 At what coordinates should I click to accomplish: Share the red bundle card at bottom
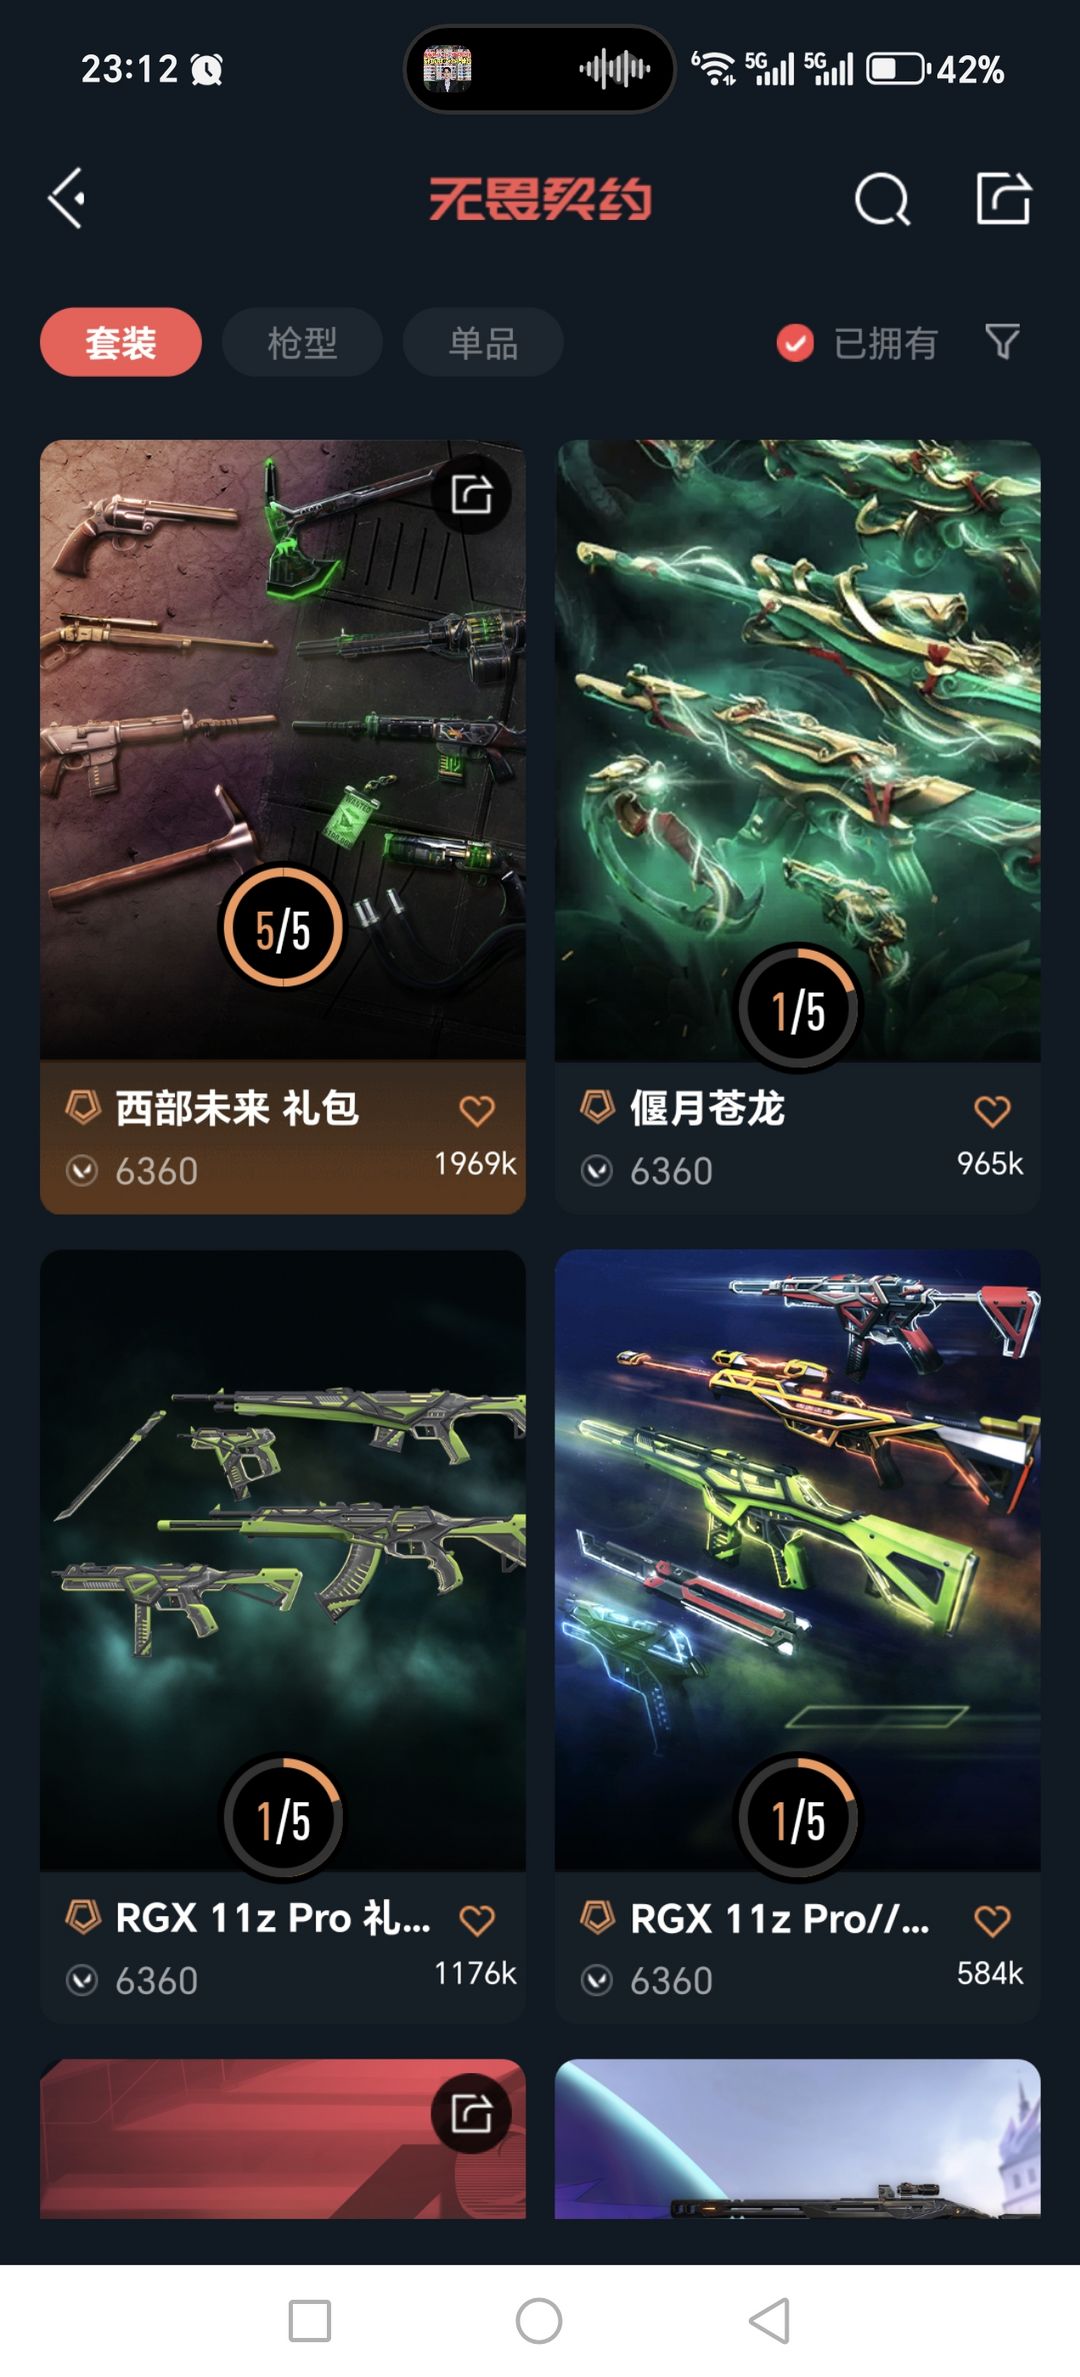471,2113
